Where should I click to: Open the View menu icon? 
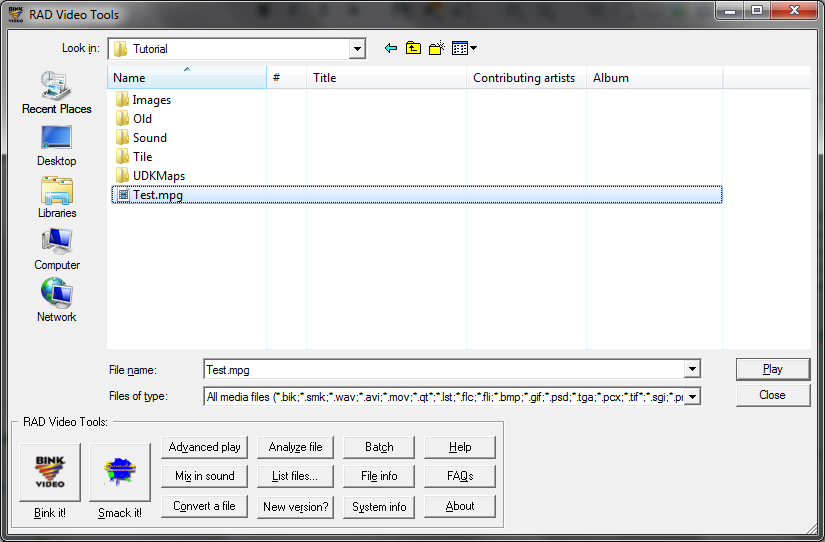(464, 48)
